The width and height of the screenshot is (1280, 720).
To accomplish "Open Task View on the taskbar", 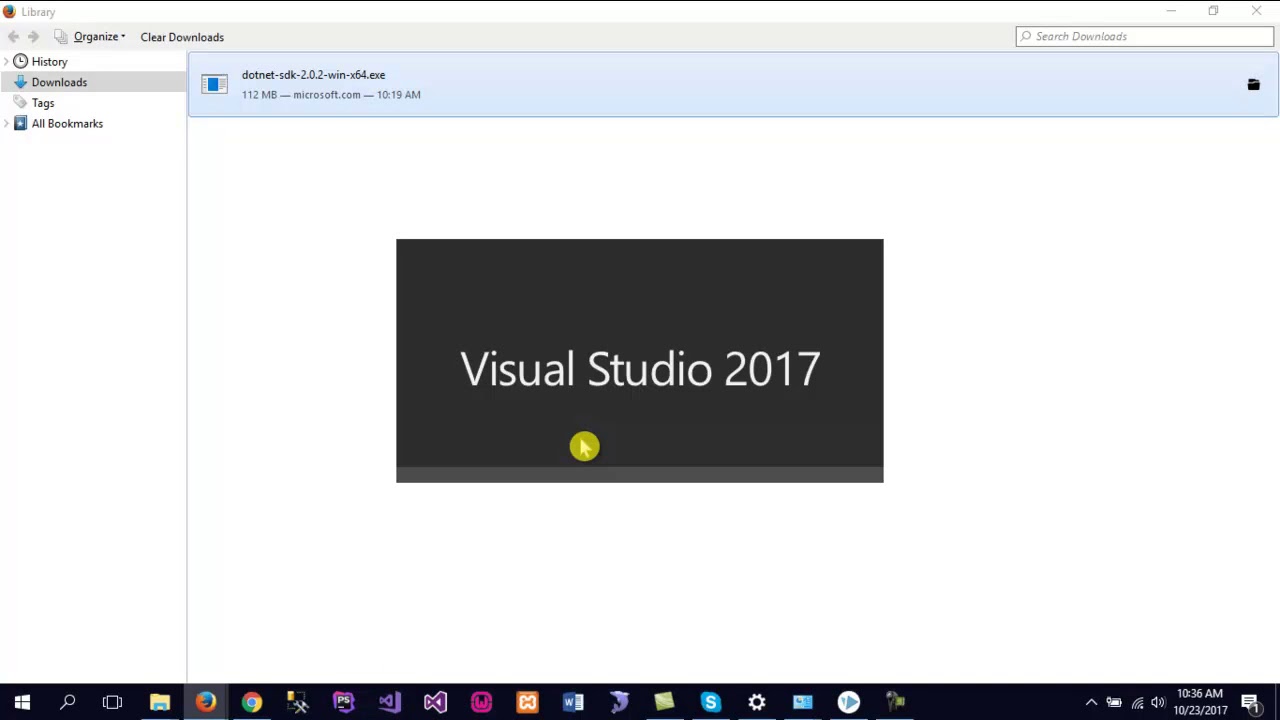I will [x=112, y=702].
